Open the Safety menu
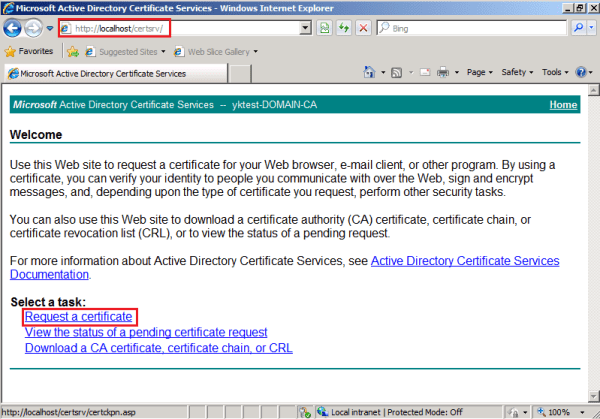 [x=517, y=72]
